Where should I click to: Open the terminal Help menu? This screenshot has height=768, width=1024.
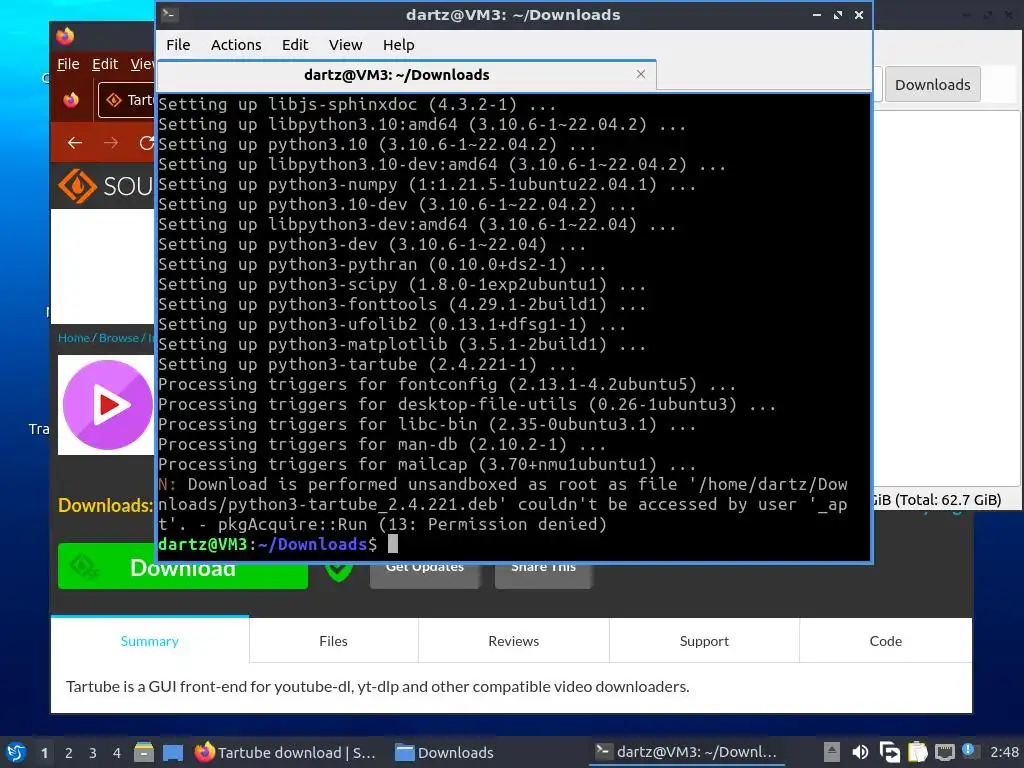(398, 45)
